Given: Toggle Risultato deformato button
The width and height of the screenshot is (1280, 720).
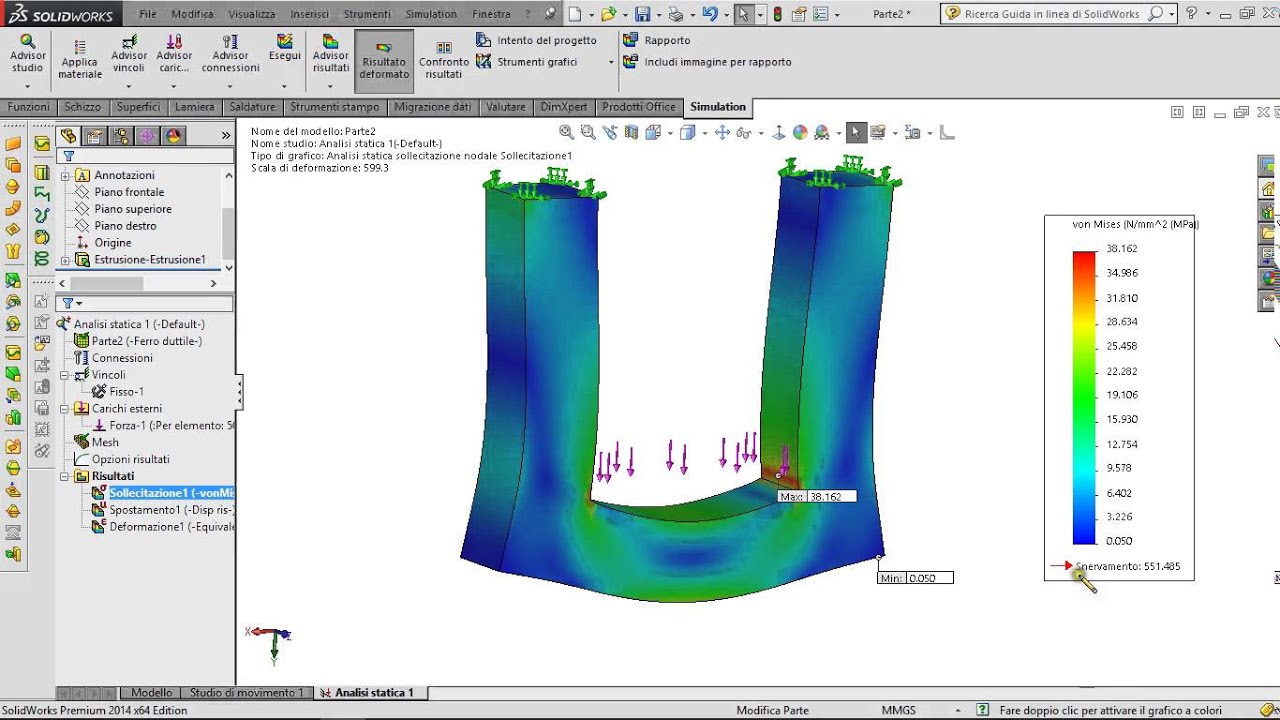Looking at the screenshot, I should pos(384,62).
